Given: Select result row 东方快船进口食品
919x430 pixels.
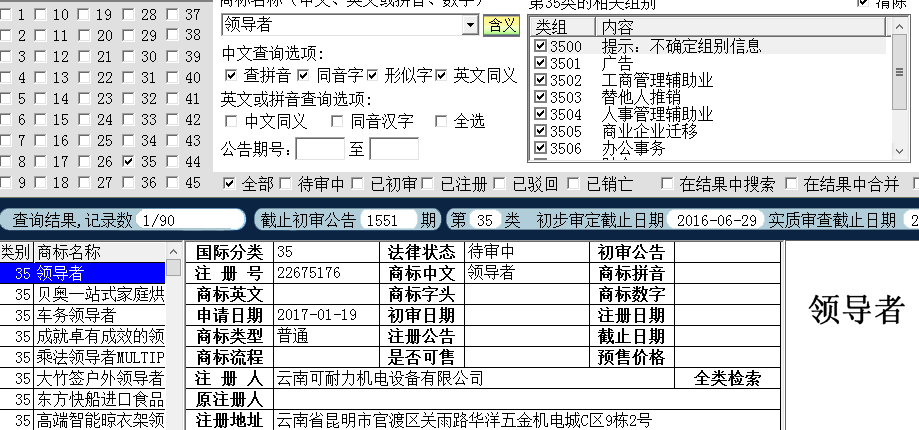Looking at the screenshot, I should (x=83, y=400).
